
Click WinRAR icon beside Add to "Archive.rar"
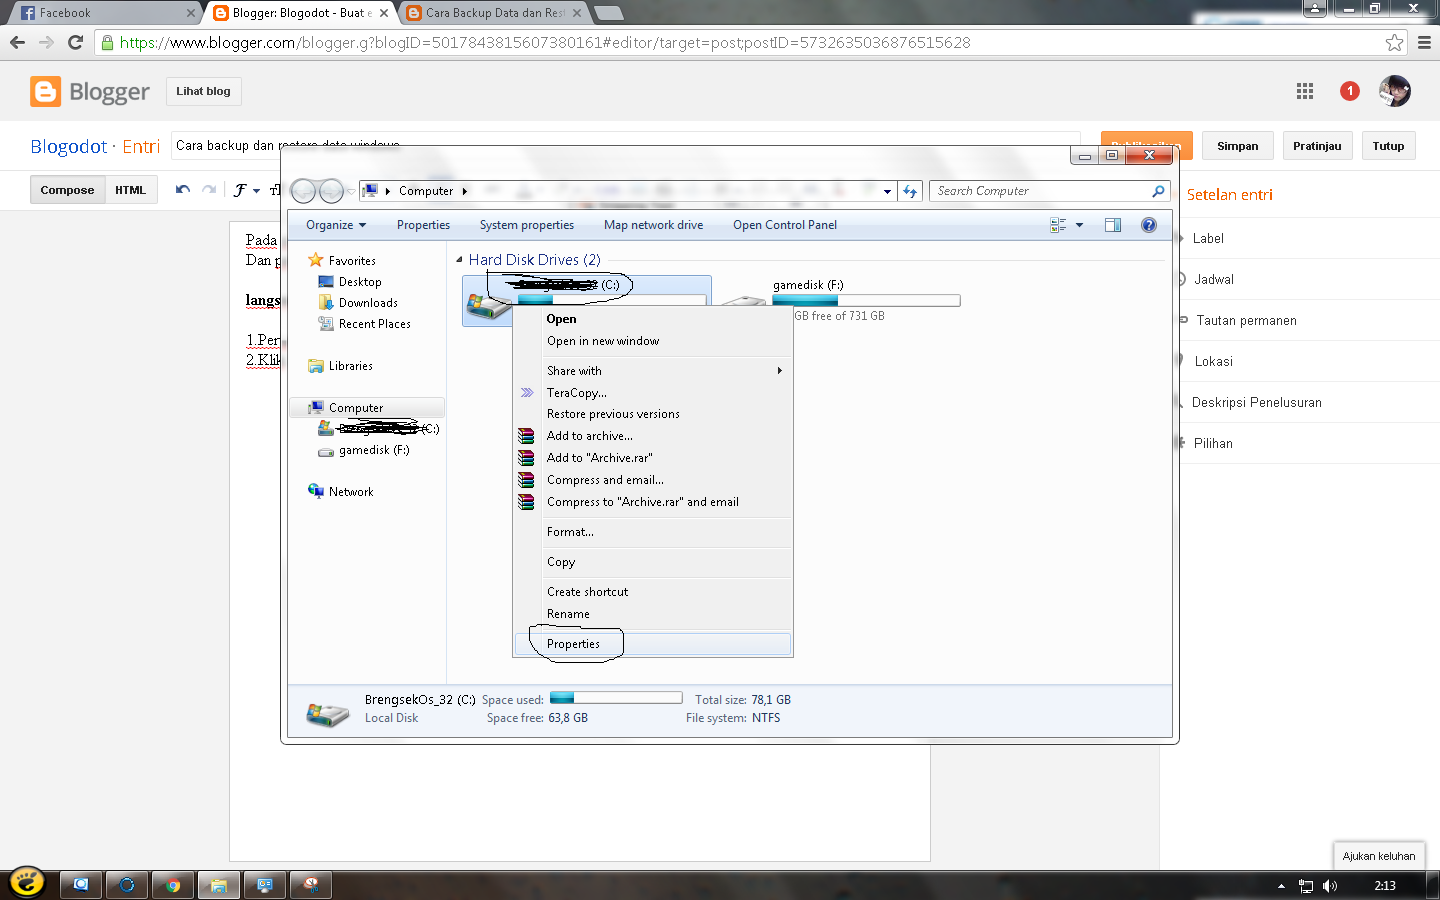click(526, 458)
